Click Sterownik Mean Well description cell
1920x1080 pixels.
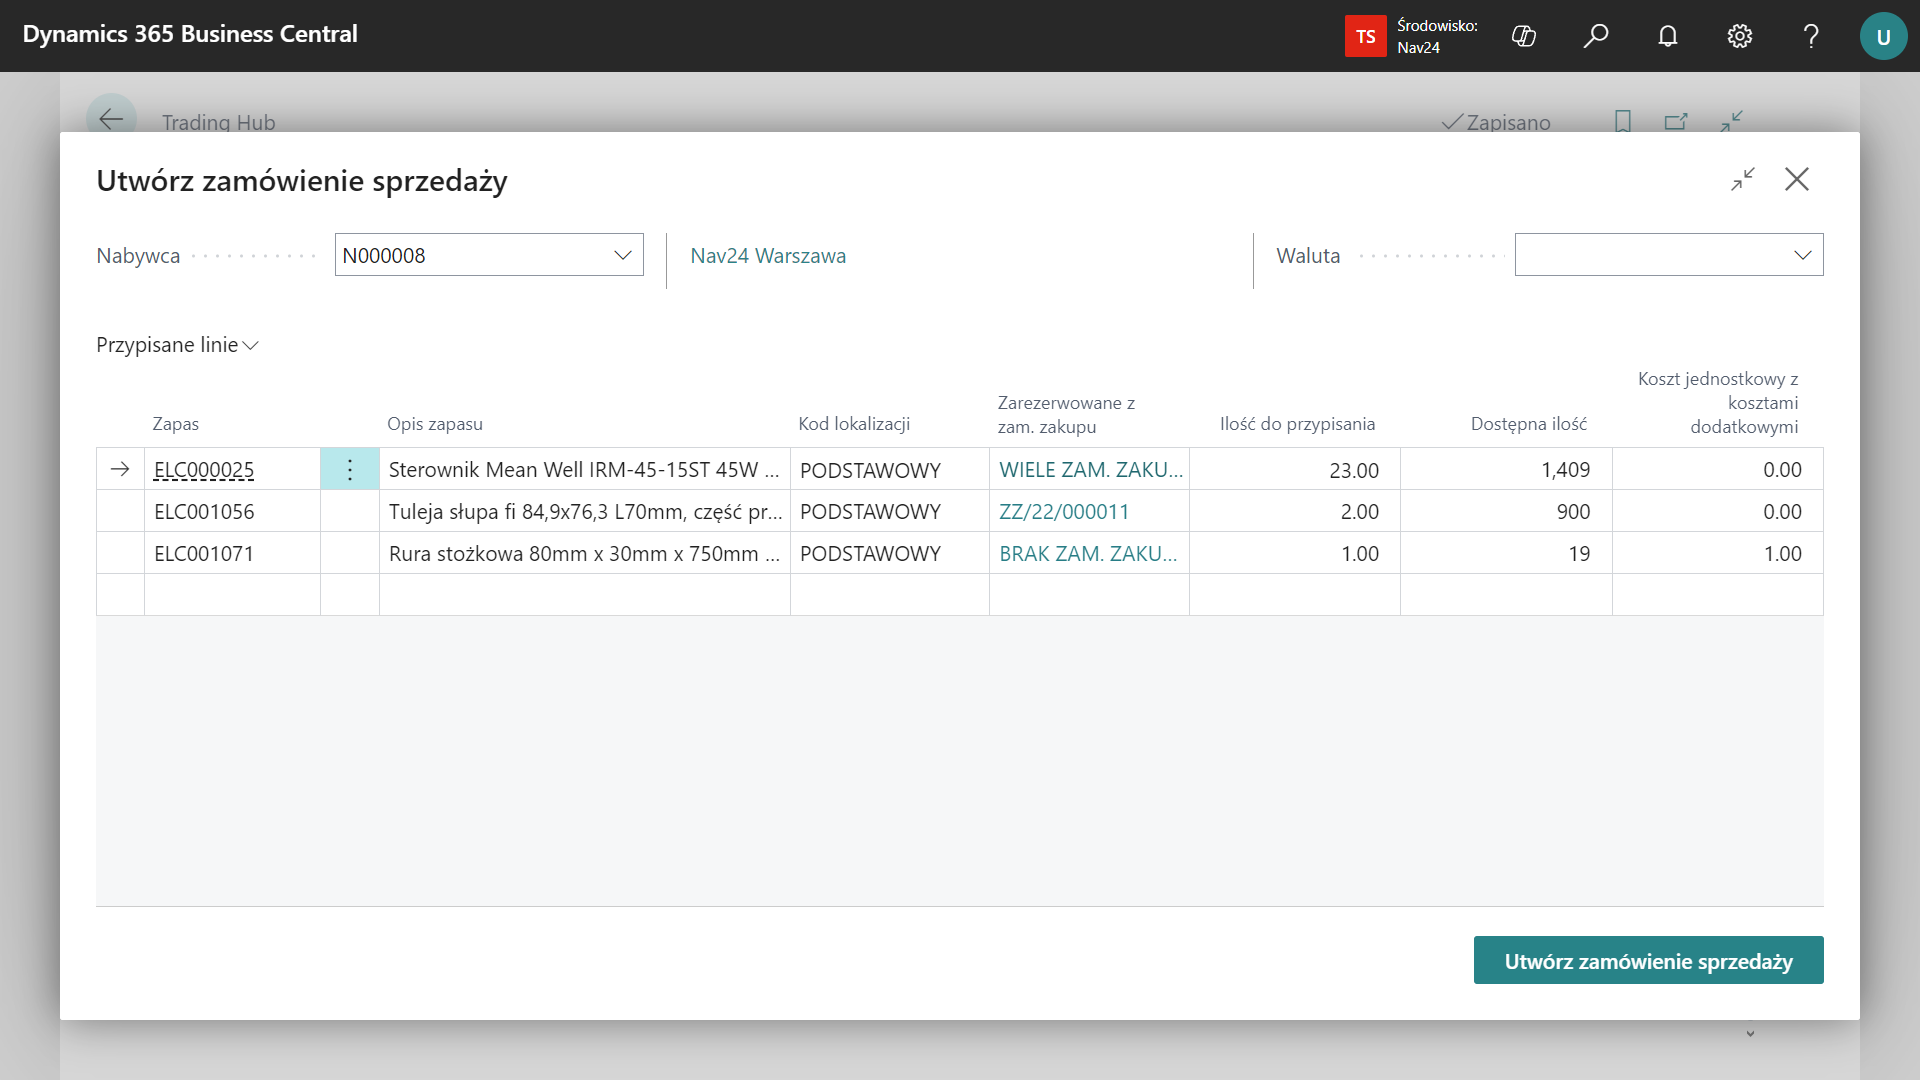pos(584,469)
